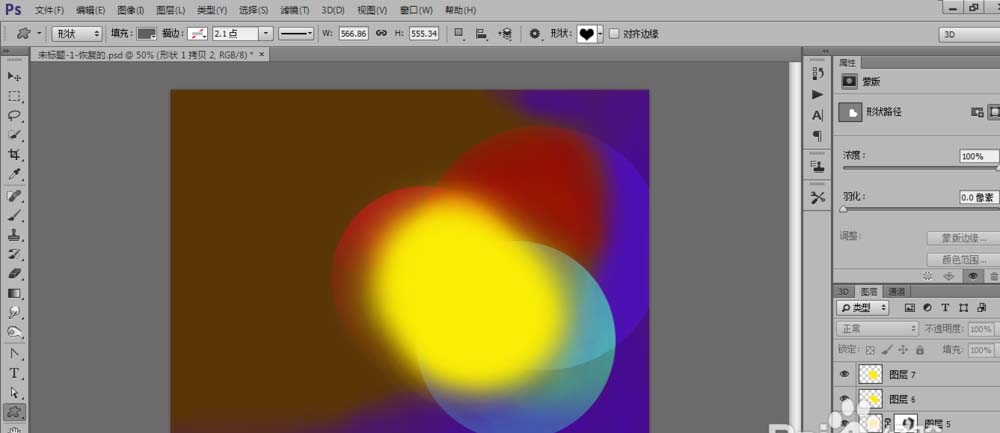Click the 填充 fill color swatch
This screenshot has height=433, width=1000.
147,33
